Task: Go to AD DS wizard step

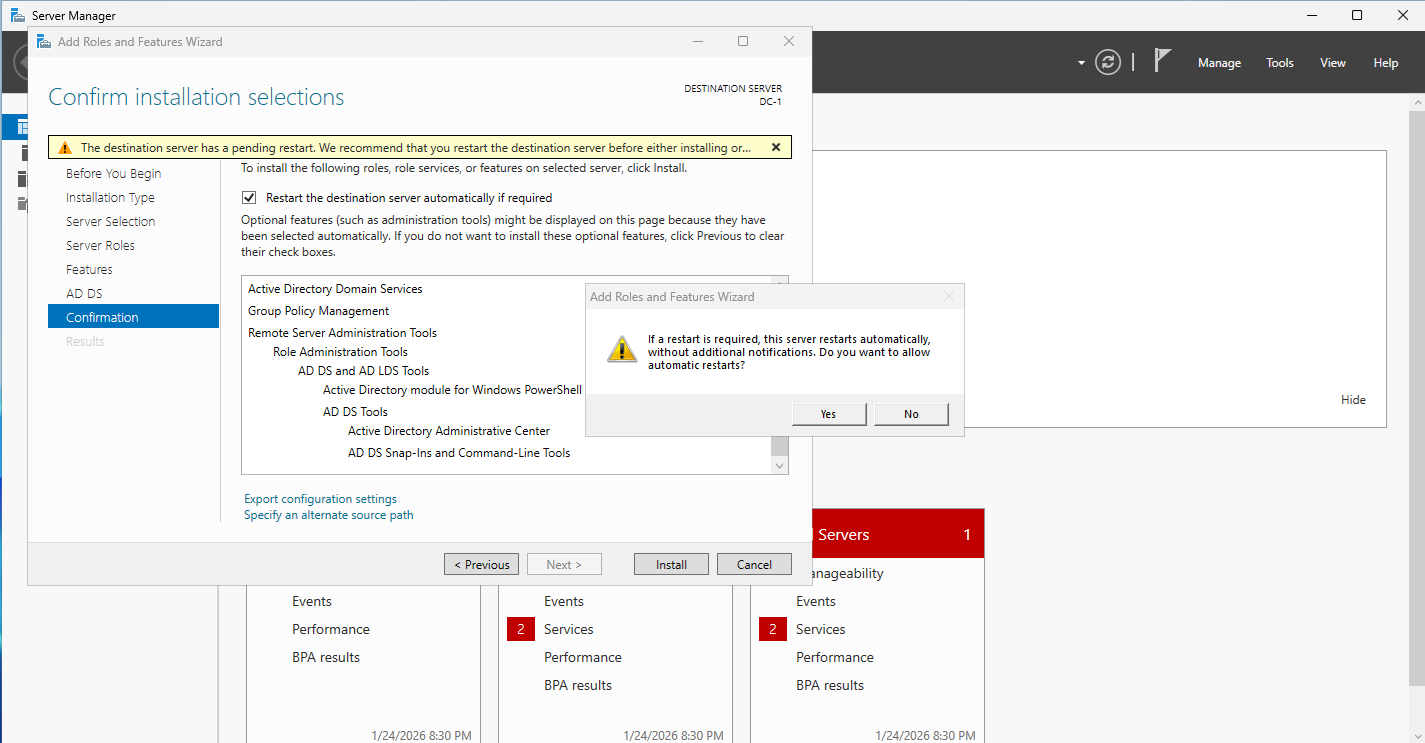Action: coord(84,294)
